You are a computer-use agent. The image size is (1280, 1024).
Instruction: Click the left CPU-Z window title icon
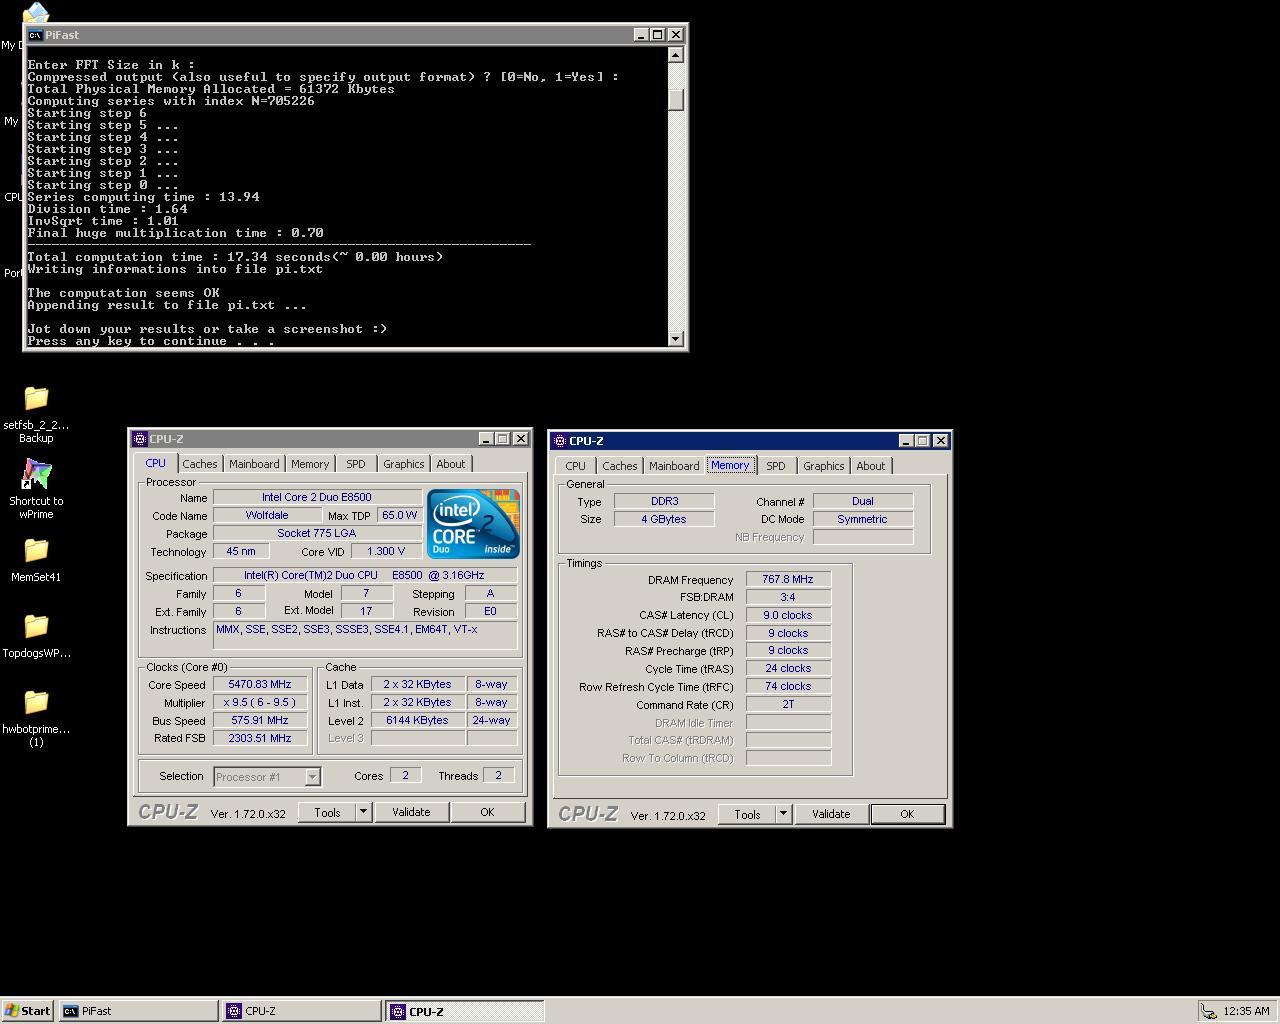[140, 439]
